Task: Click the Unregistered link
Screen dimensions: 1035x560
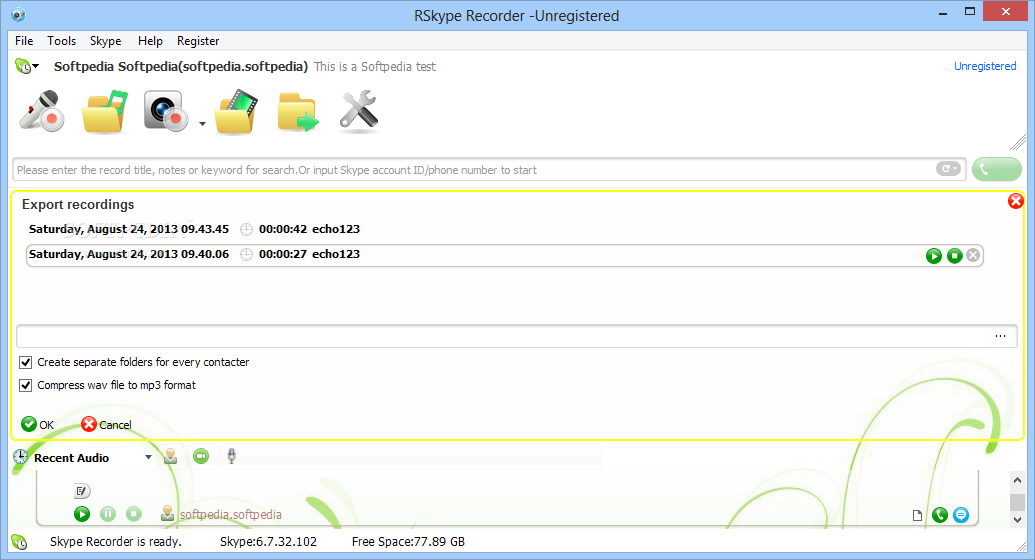Action: click(985, 66)
